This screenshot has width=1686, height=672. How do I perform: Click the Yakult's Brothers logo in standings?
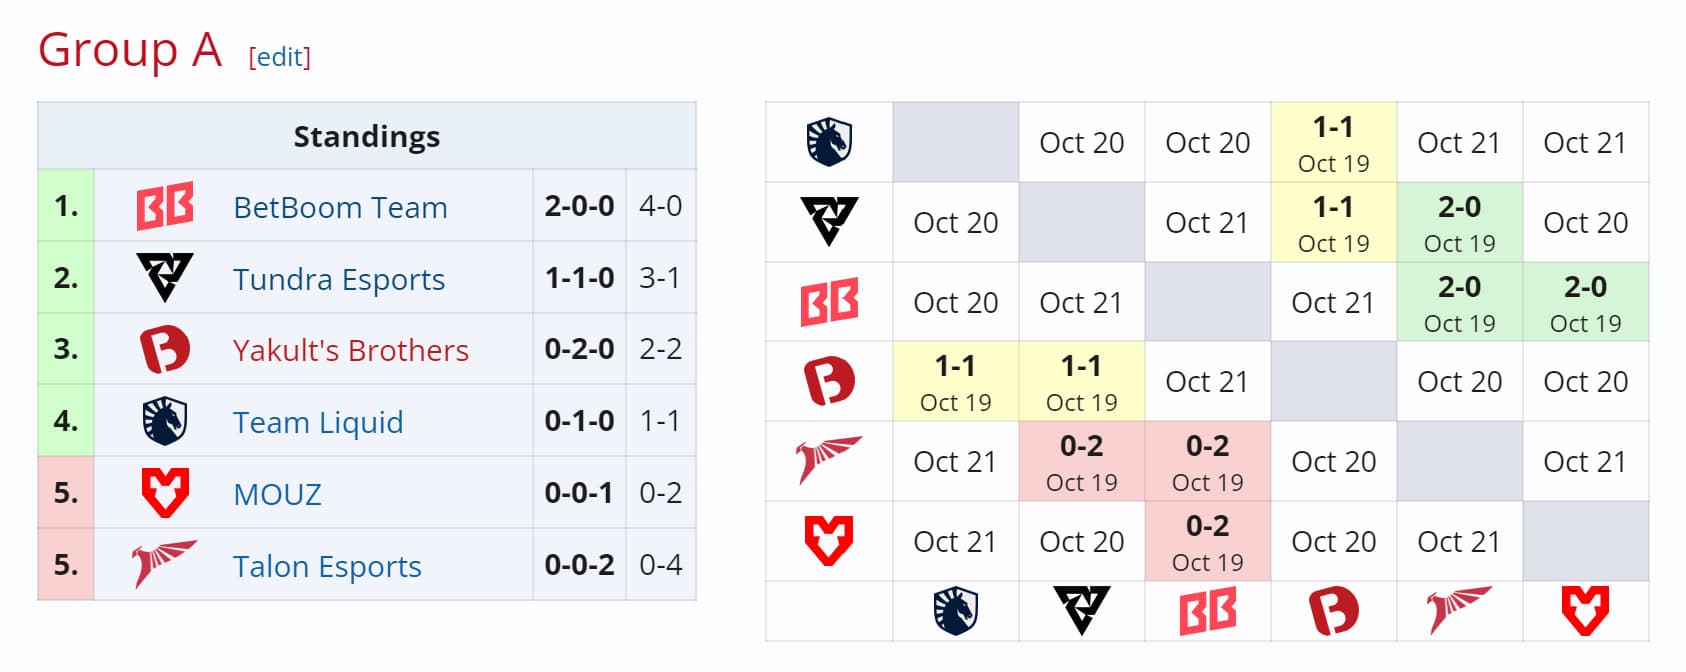click(165, 350)
